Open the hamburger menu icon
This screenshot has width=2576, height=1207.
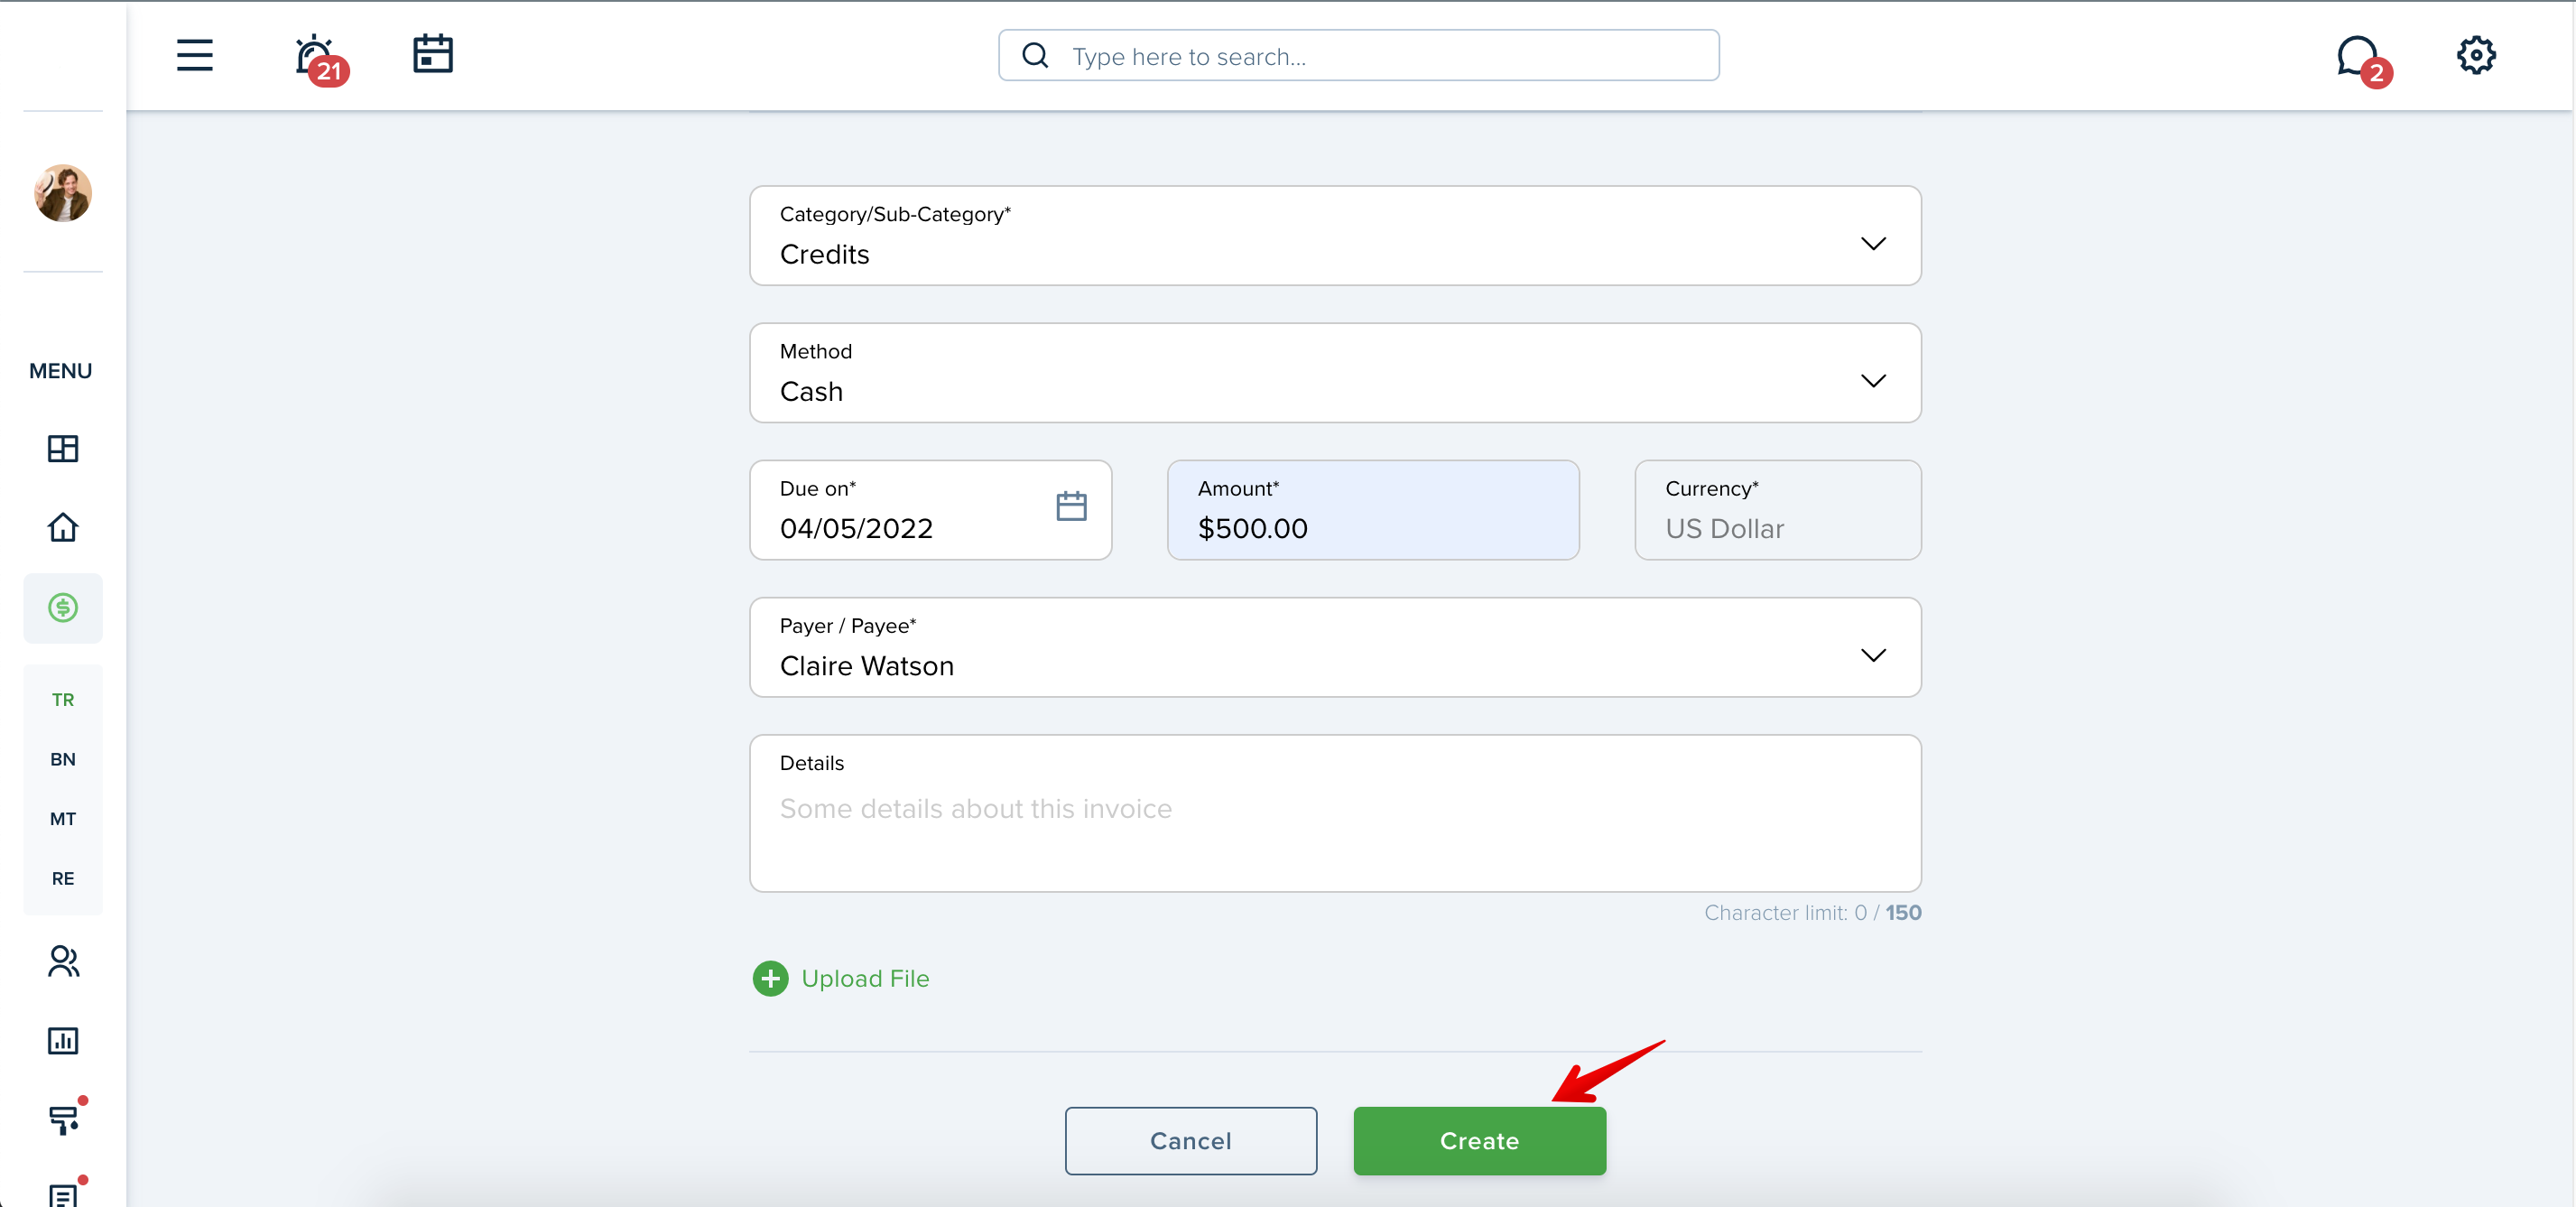195,55
